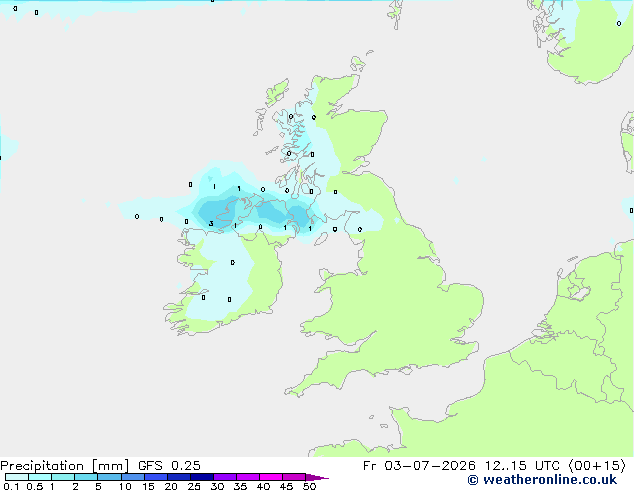Click the 1–2 mm legend color swatch
Viewport: 634px width, 490px height.
[63, 477]
